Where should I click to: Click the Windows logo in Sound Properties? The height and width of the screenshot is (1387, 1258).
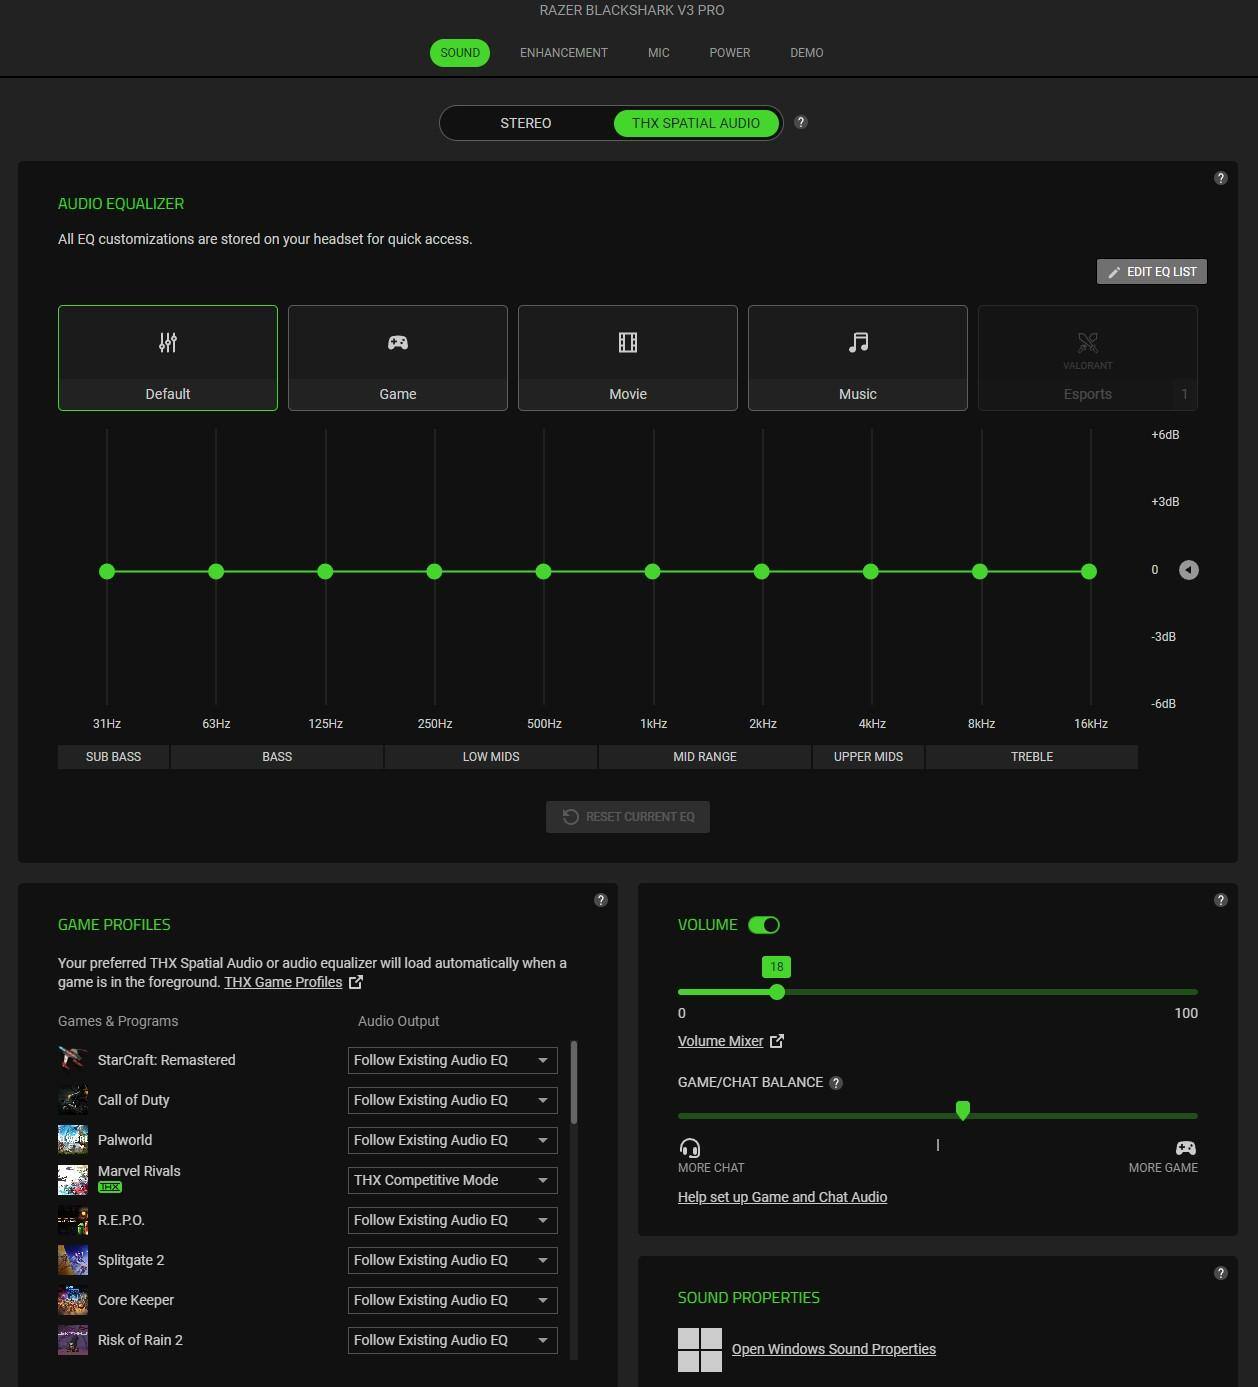699,1349
